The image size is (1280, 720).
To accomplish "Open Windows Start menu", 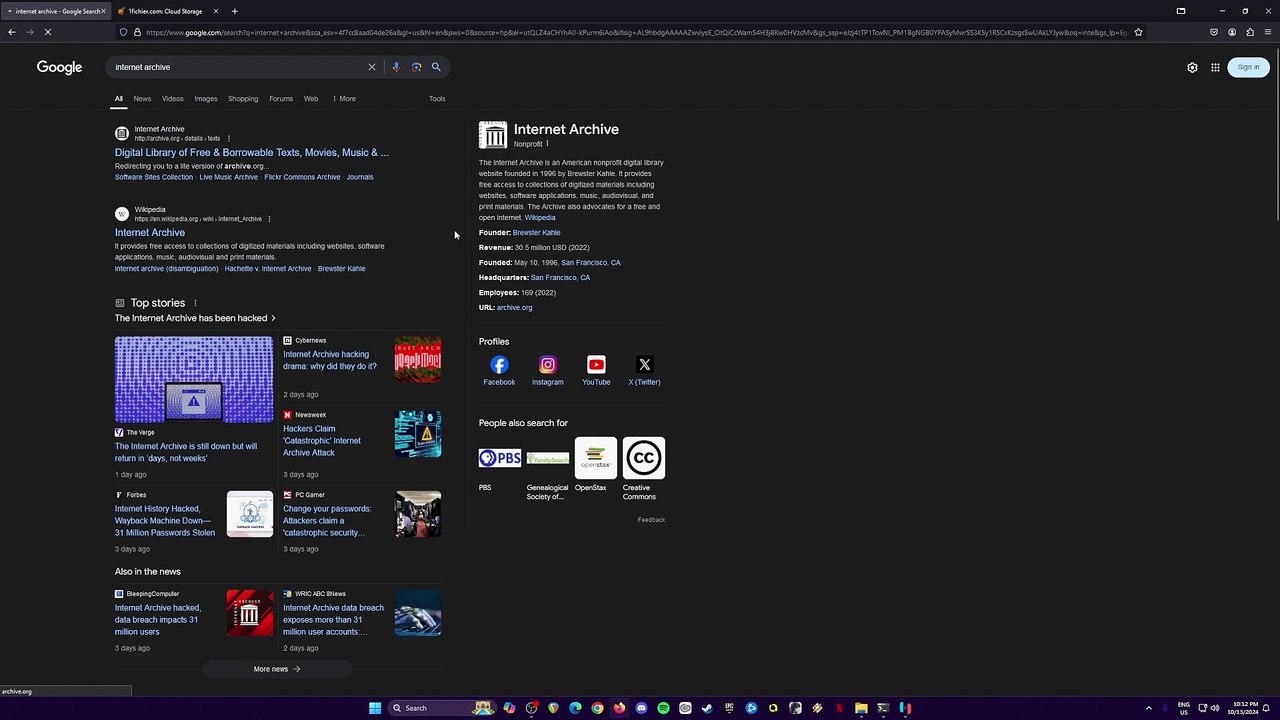I will click(x=375, y=708).
